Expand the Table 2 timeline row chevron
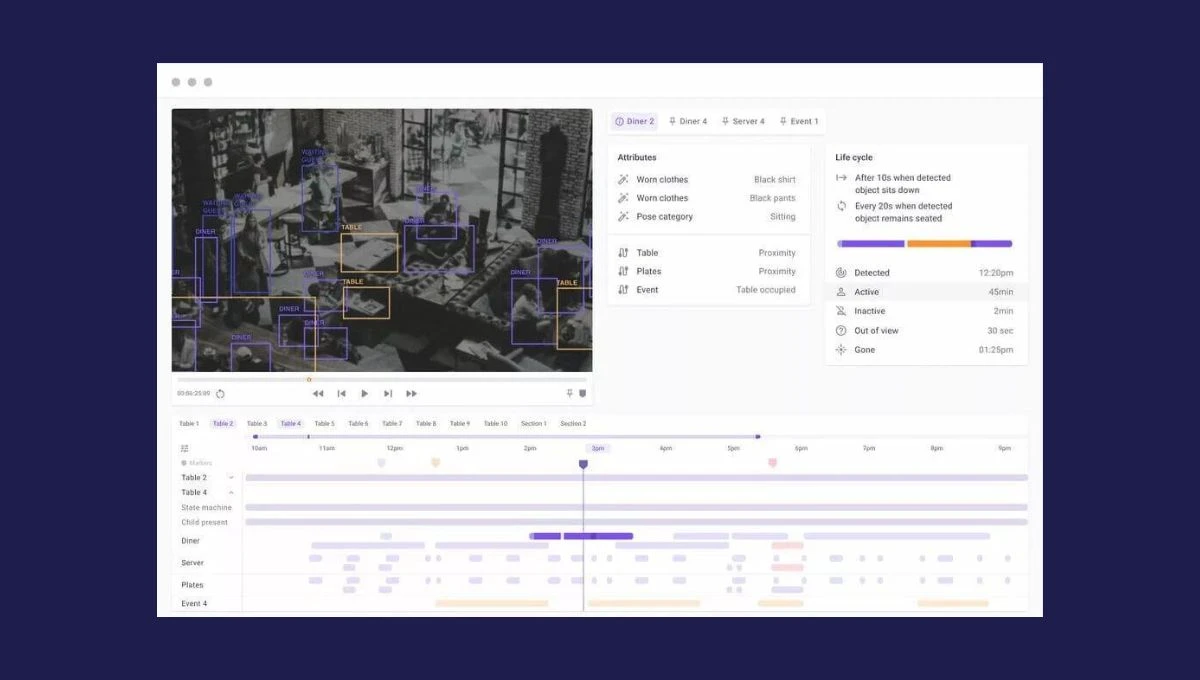This screenshot has height=680, width=1200. pyautogui.click(x=231, y=478)
